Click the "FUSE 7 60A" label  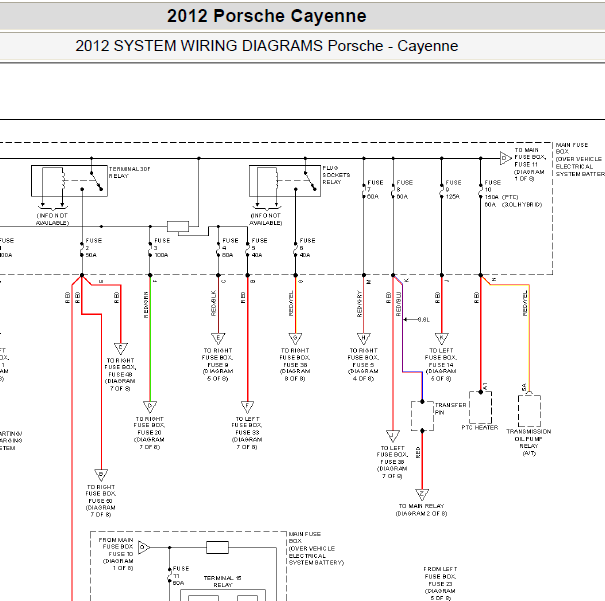click(x=375, y=189)
